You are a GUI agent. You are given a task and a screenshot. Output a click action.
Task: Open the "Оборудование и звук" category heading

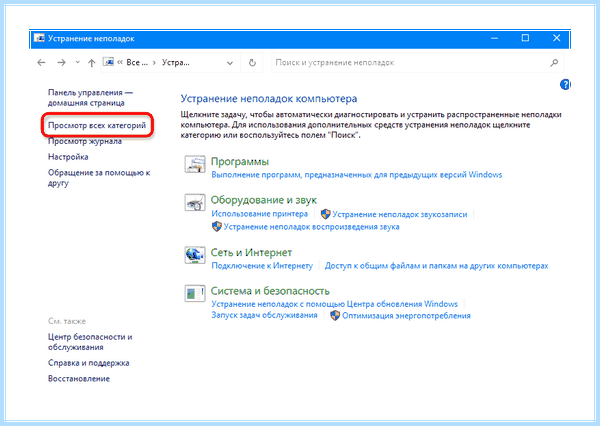(x=264, y=200)
